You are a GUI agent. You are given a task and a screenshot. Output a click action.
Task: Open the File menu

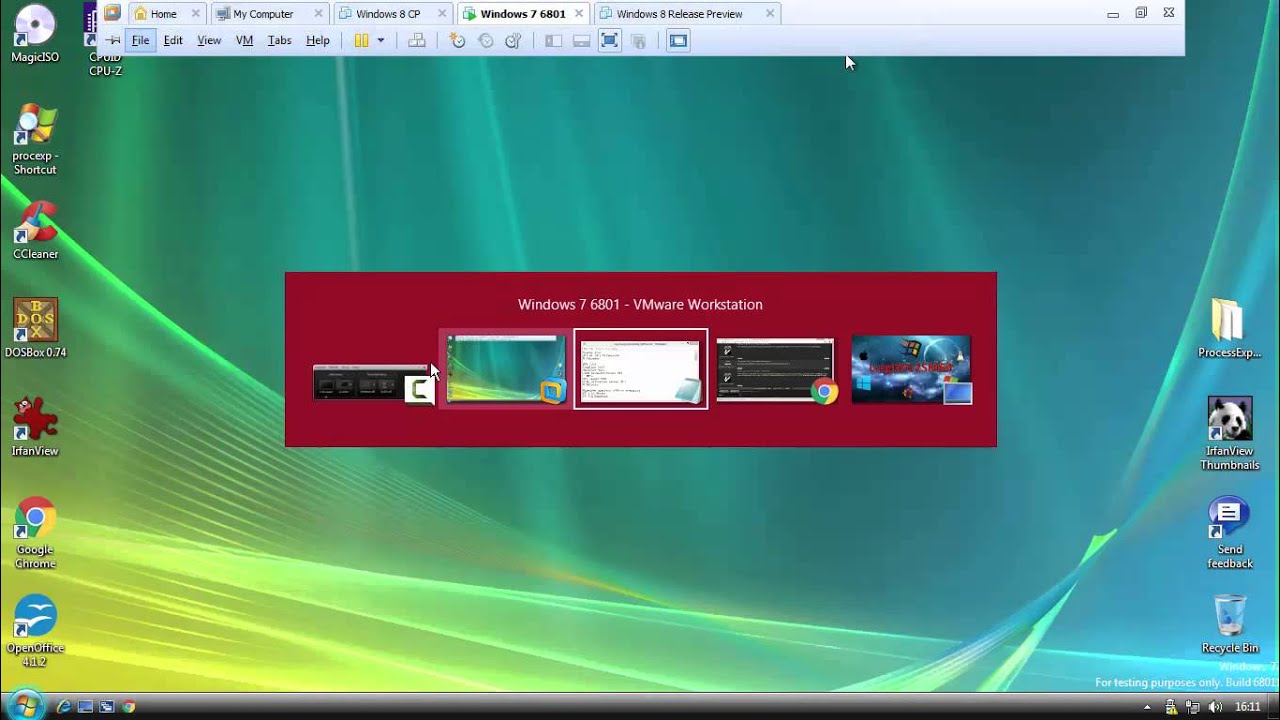coord(141,41)
